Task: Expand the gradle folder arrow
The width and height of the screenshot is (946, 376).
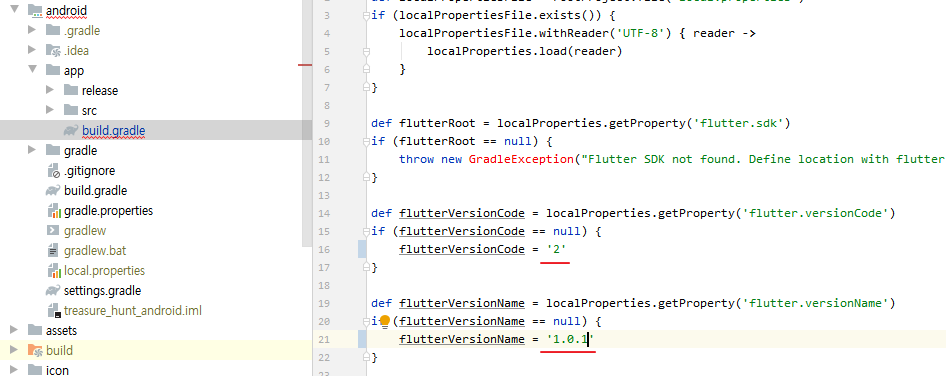Action: click(33, 150)
